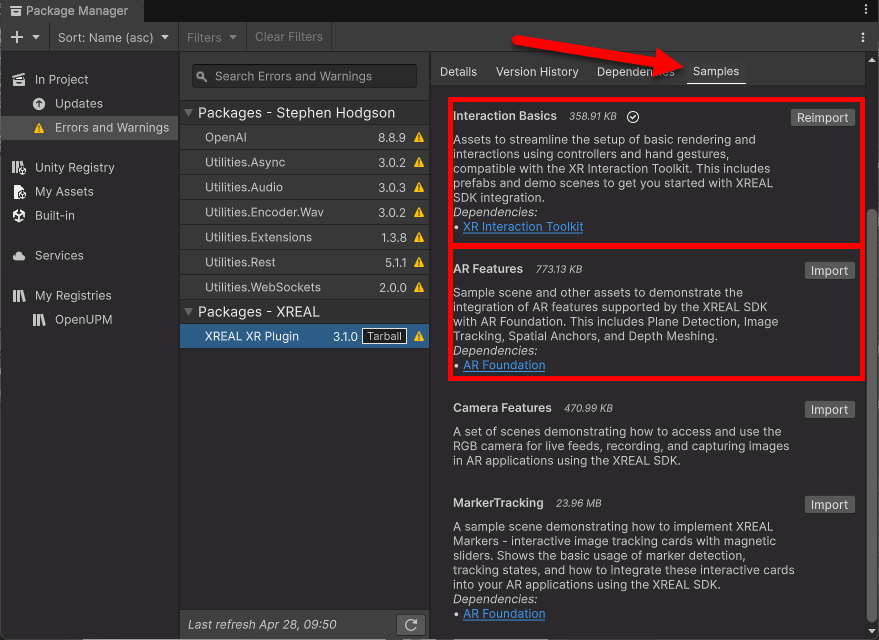Click the Utilities.Extensions warning icon
The width and height of the screenshot is (879, 640).
pyautogui.click(x=419, y=237)
